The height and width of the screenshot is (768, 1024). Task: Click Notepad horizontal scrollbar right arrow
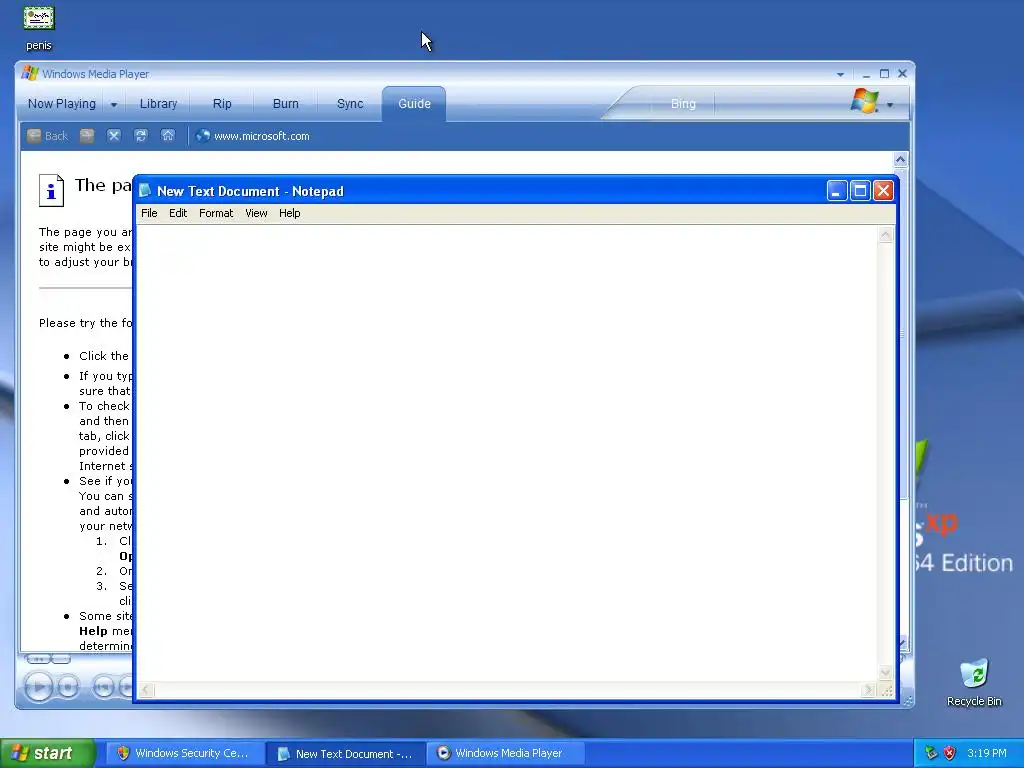tap(869, 690)
